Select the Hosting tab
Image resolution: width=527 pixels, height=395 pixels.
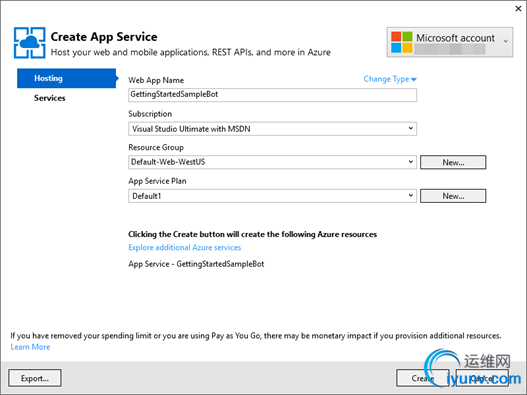67,78
